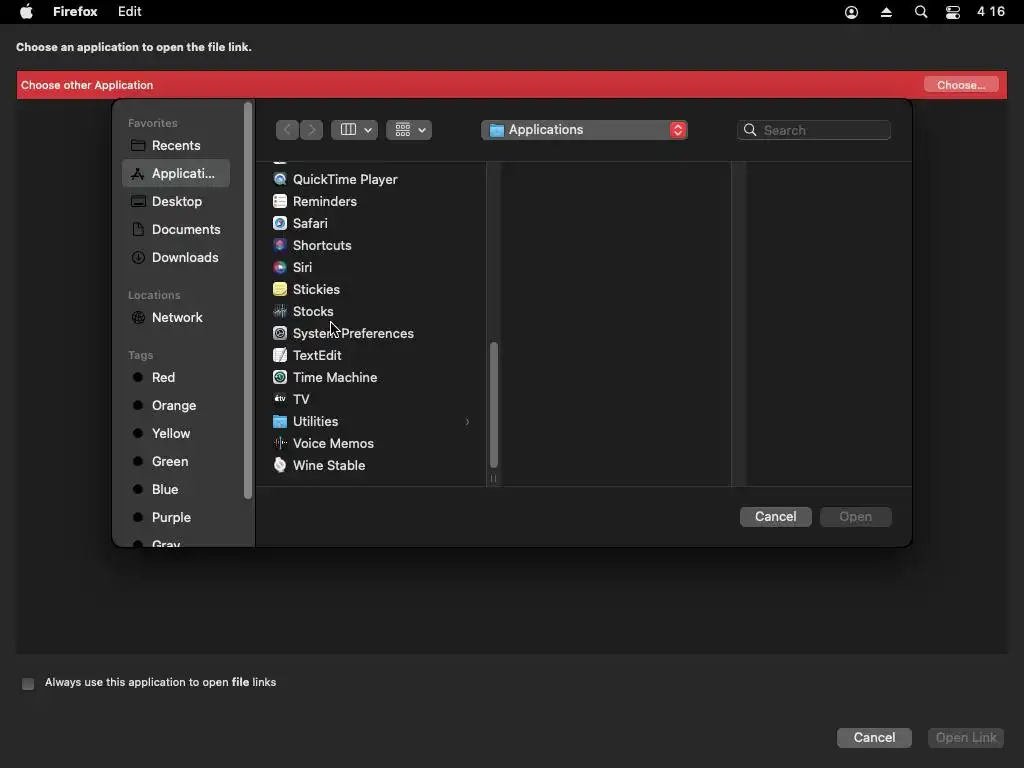Open the Desktop sidebar location
This screenshot has height=768, width=1024.
click(176, 201)
